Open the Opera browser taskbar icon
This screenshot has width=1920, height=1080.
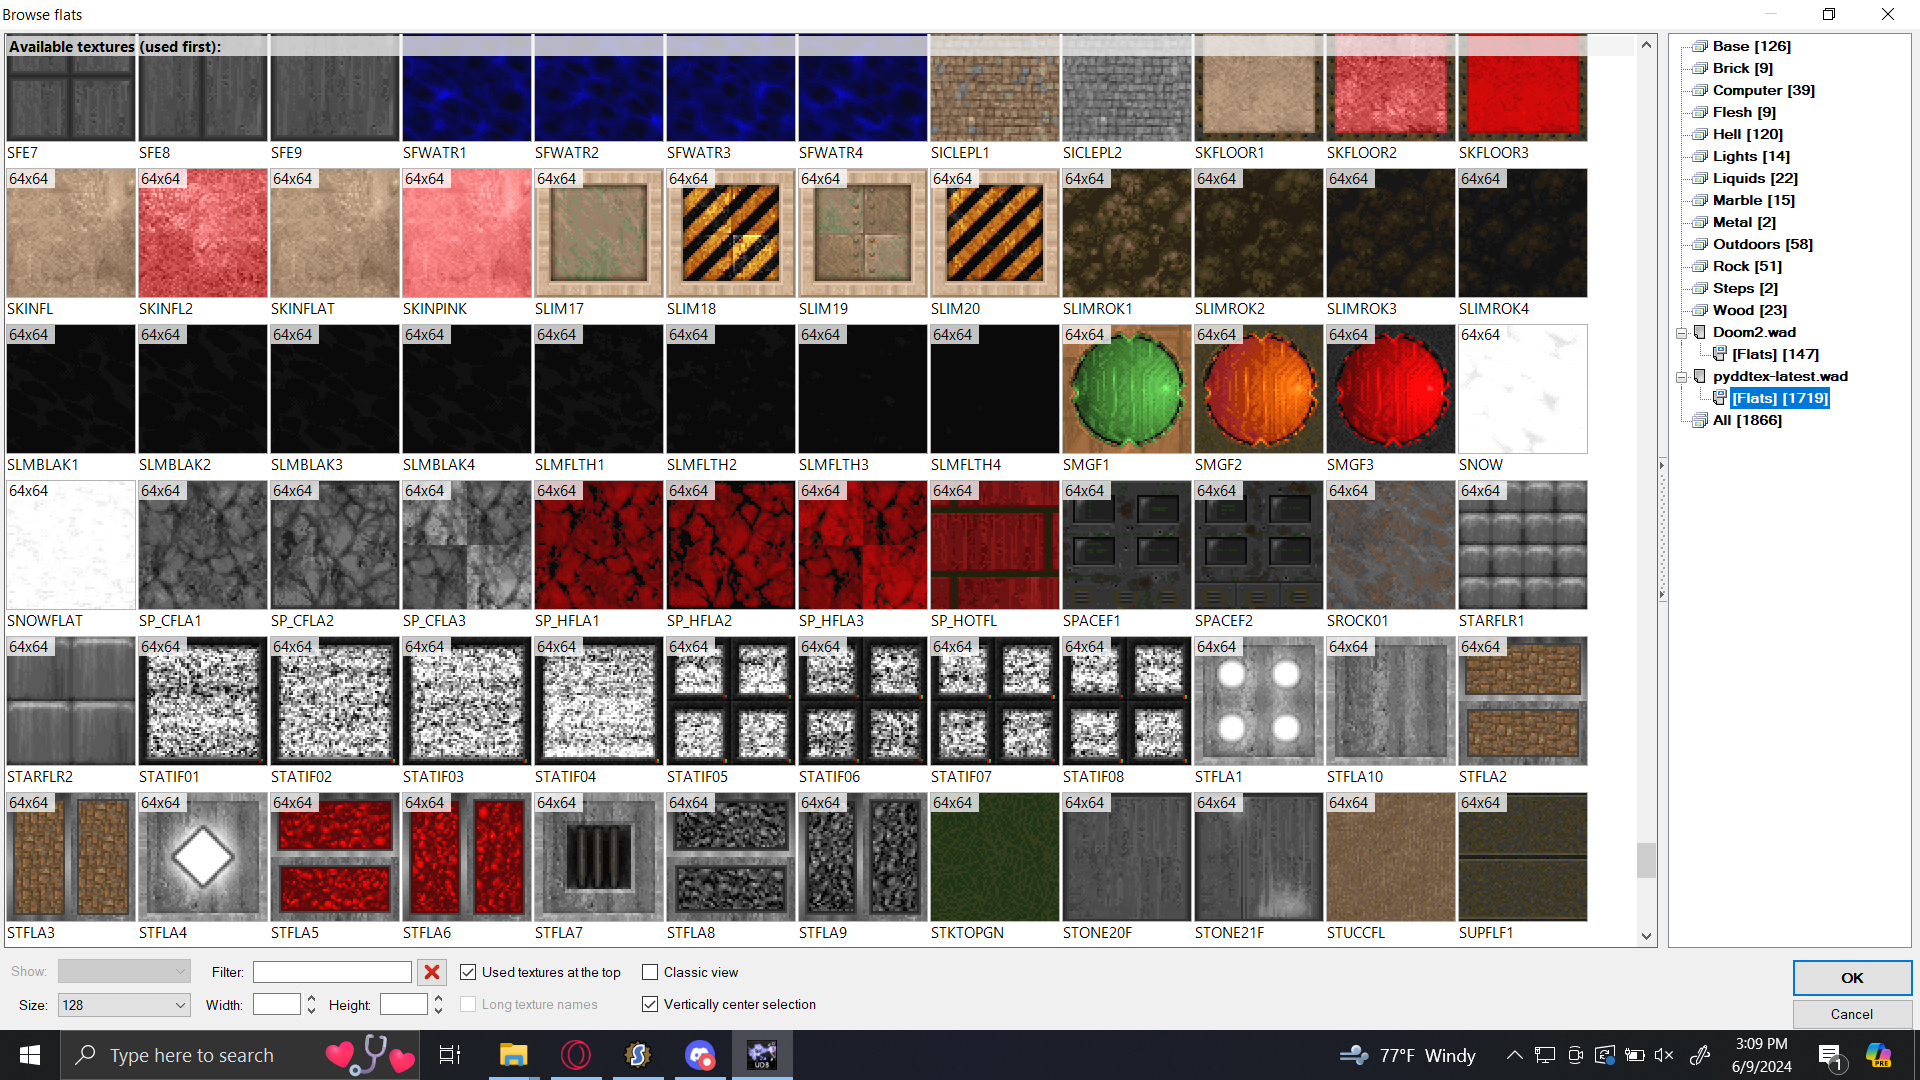tap(576, 1055)
